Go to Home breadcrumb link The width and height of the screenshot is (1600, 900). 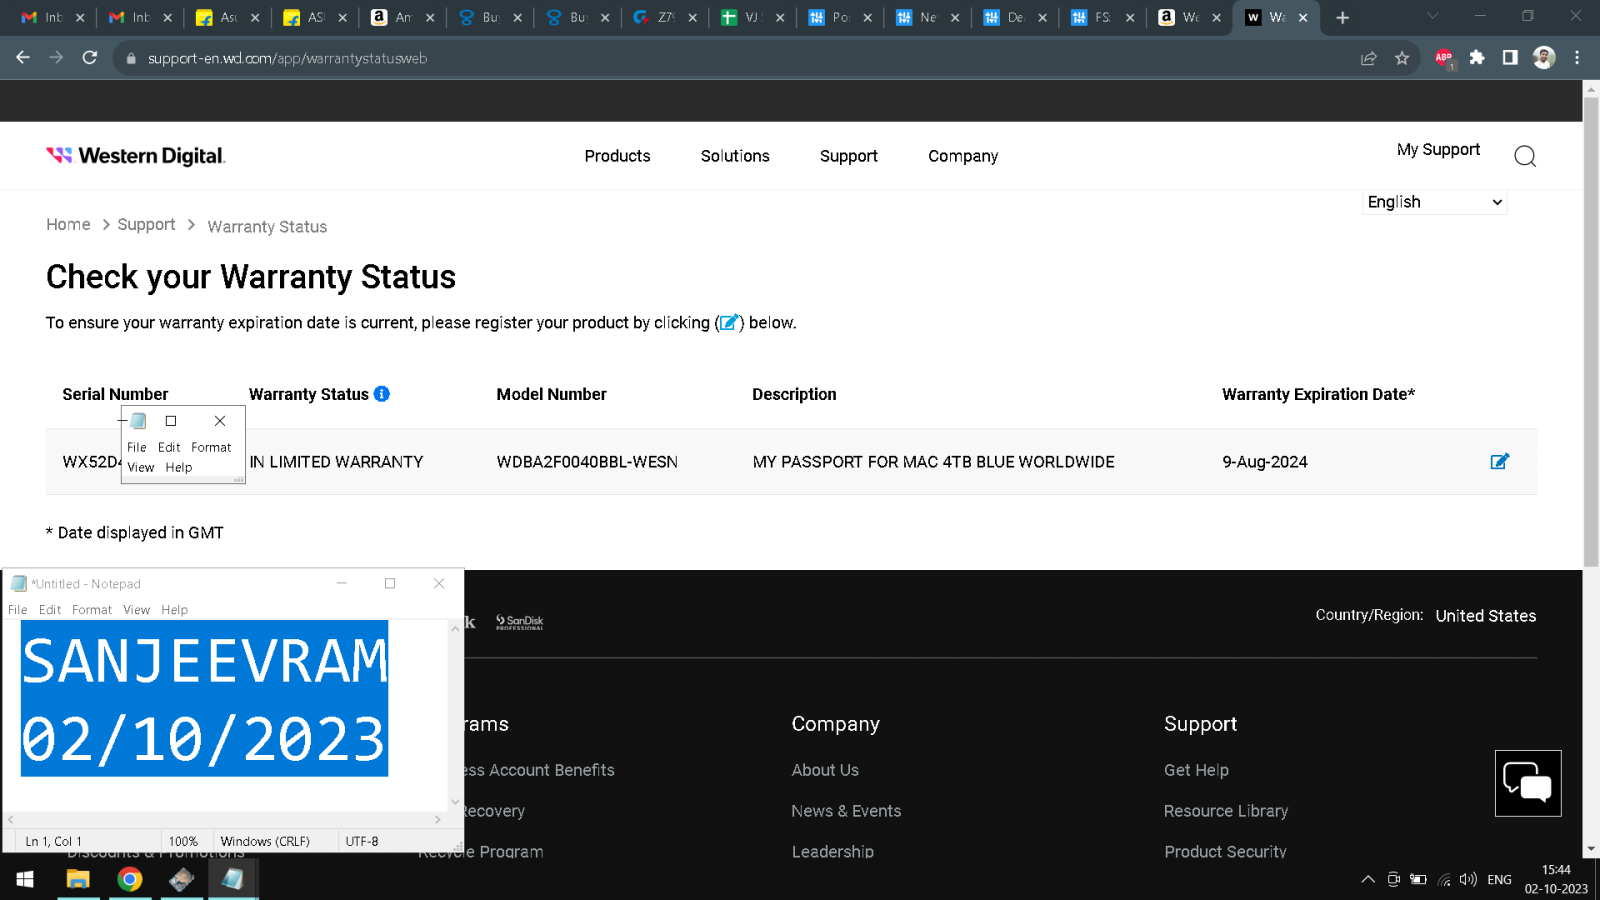point(68,224)
